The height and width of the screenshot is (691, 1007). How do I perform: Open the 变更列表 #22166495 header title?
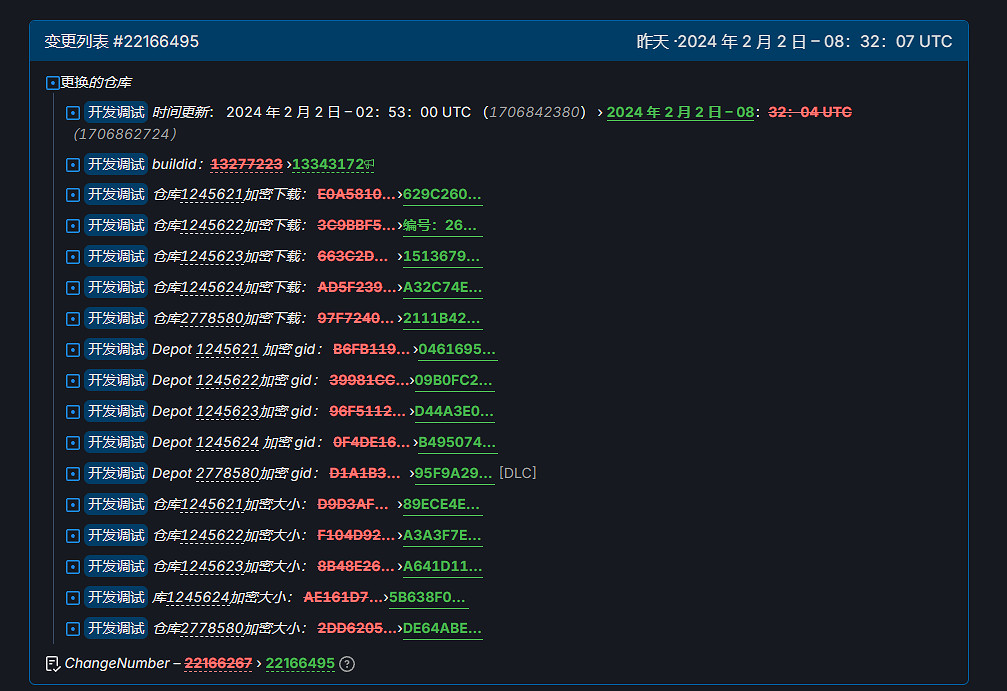coord(121,41)
